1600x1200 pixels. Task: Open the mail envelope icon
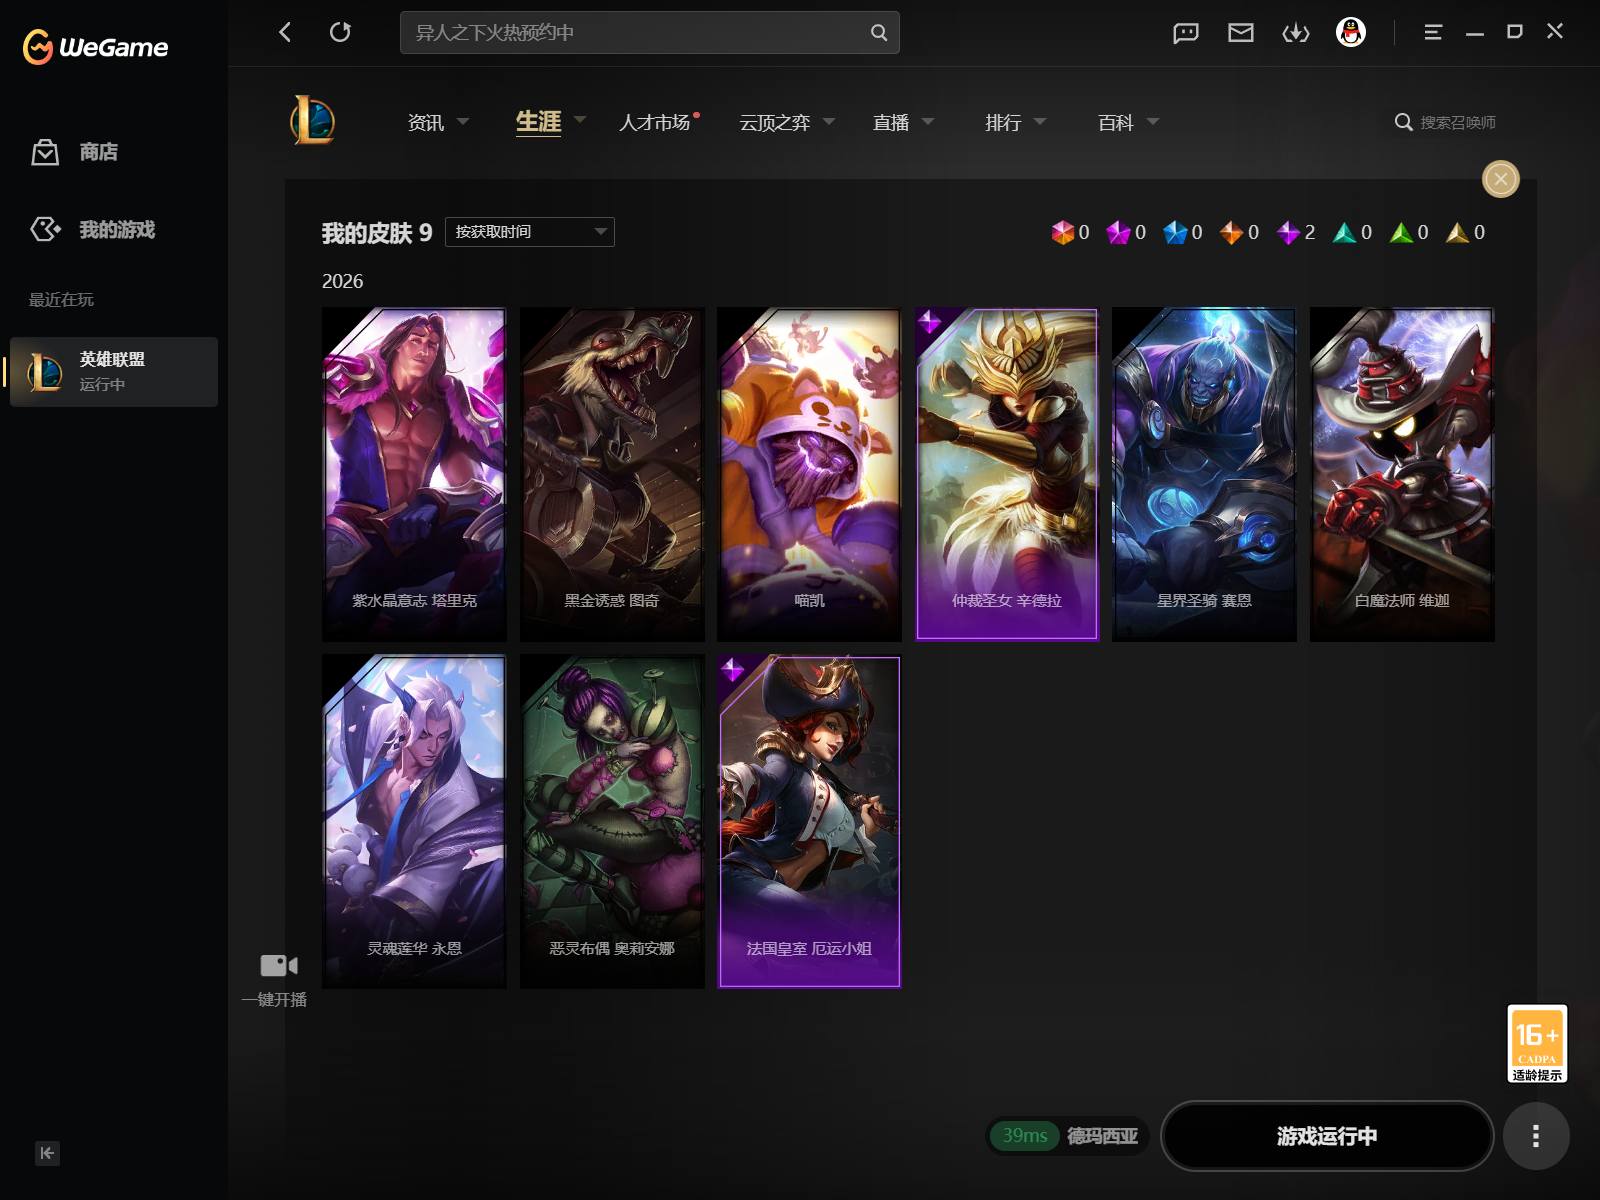point(1241,33)
